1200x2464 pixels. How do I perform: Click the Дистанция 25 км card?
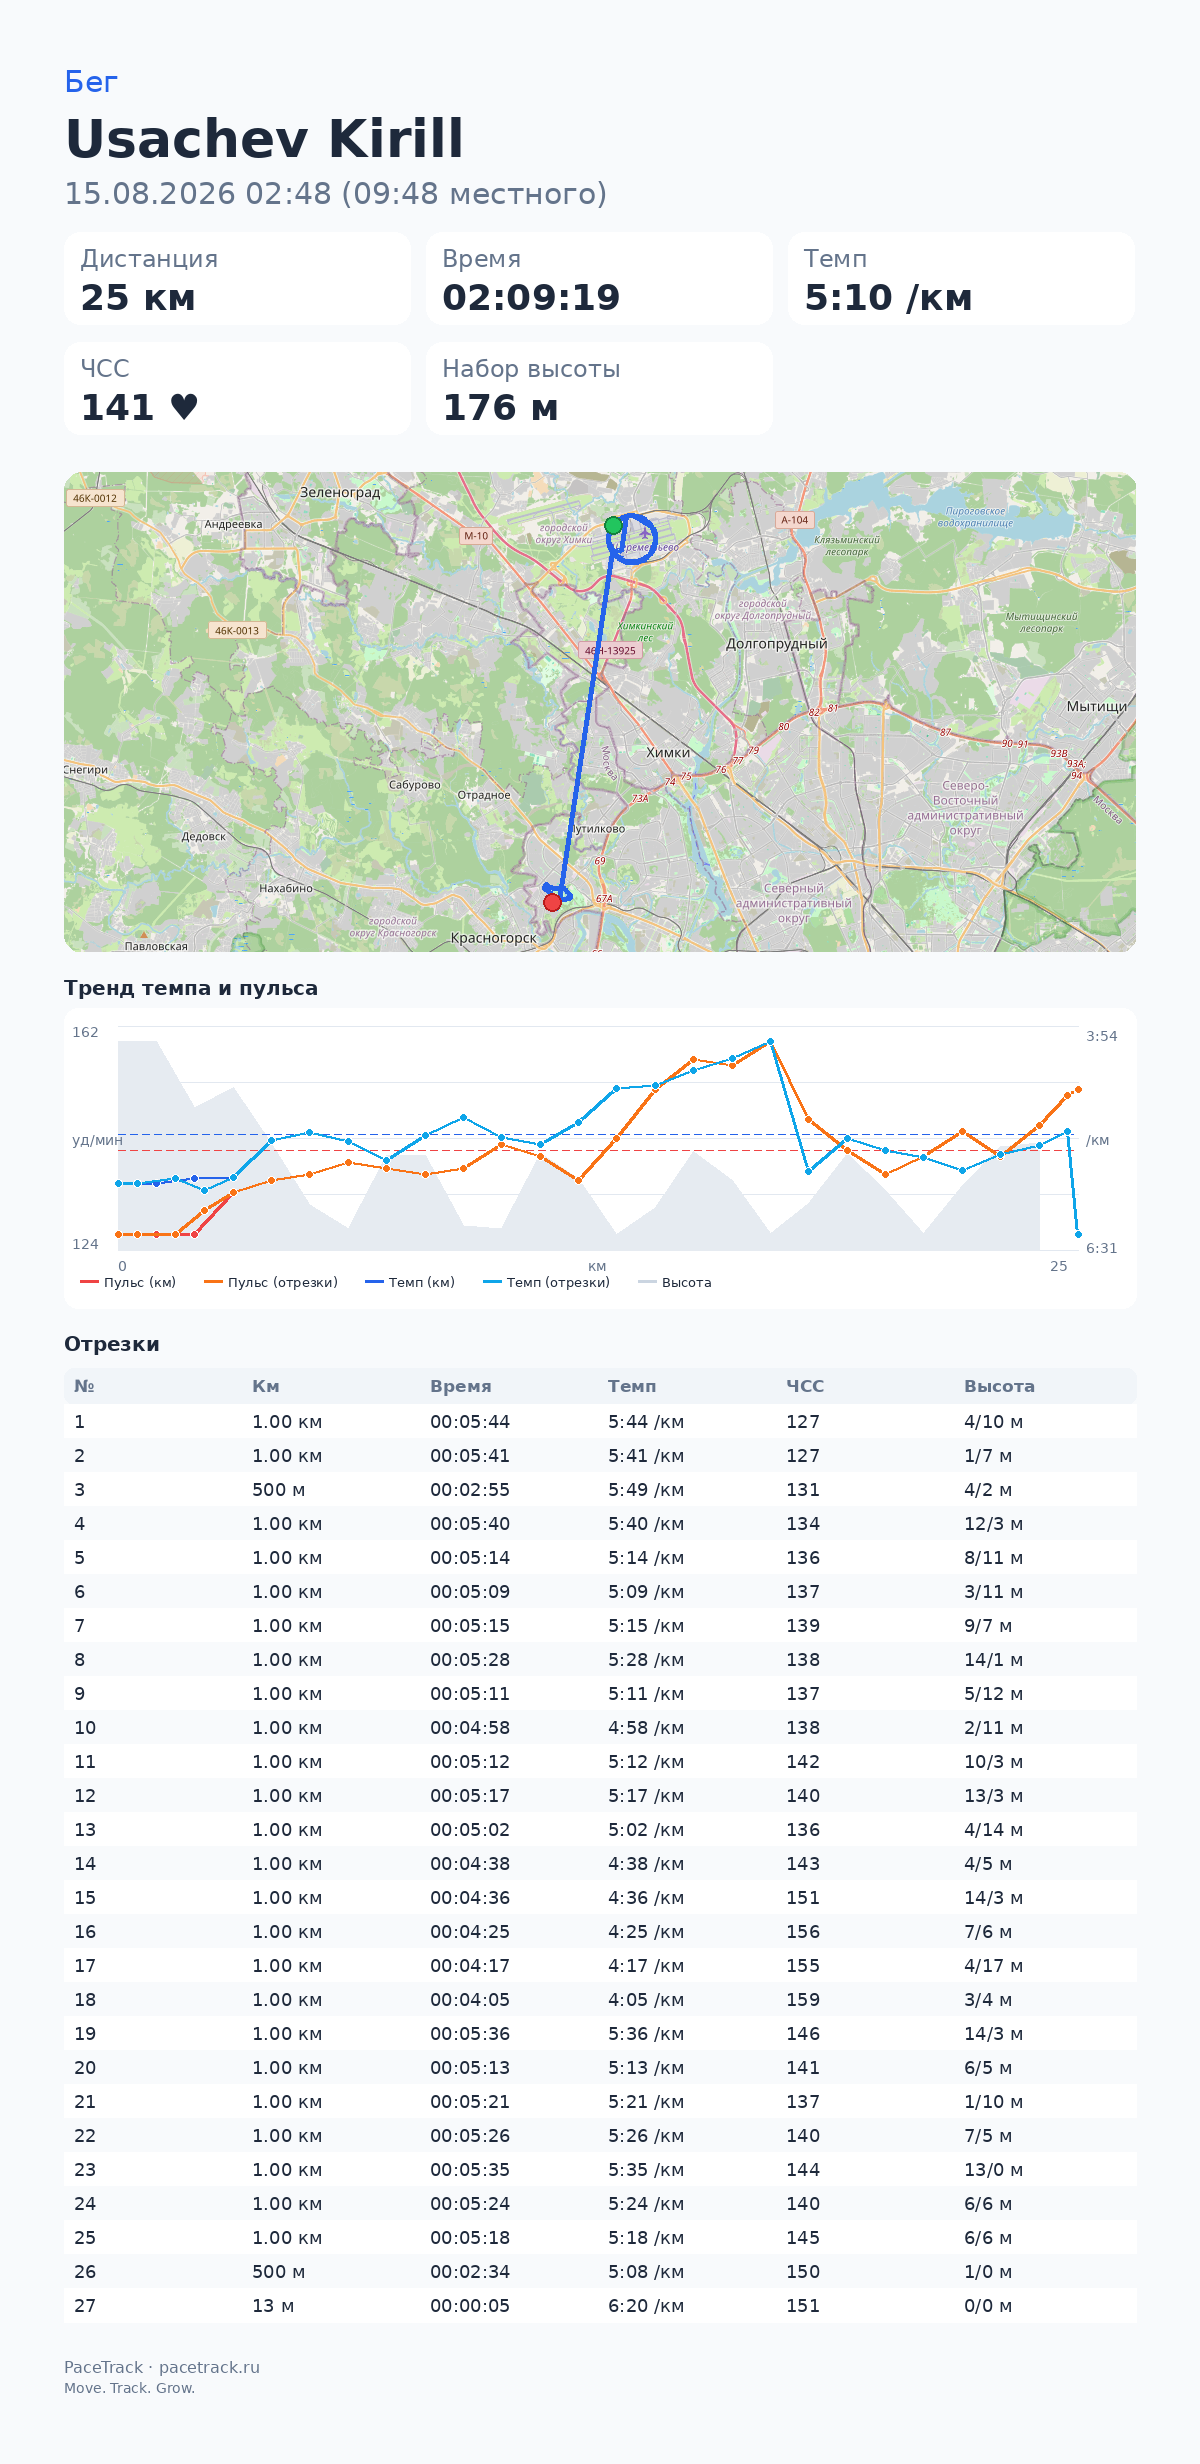[237, 279]
